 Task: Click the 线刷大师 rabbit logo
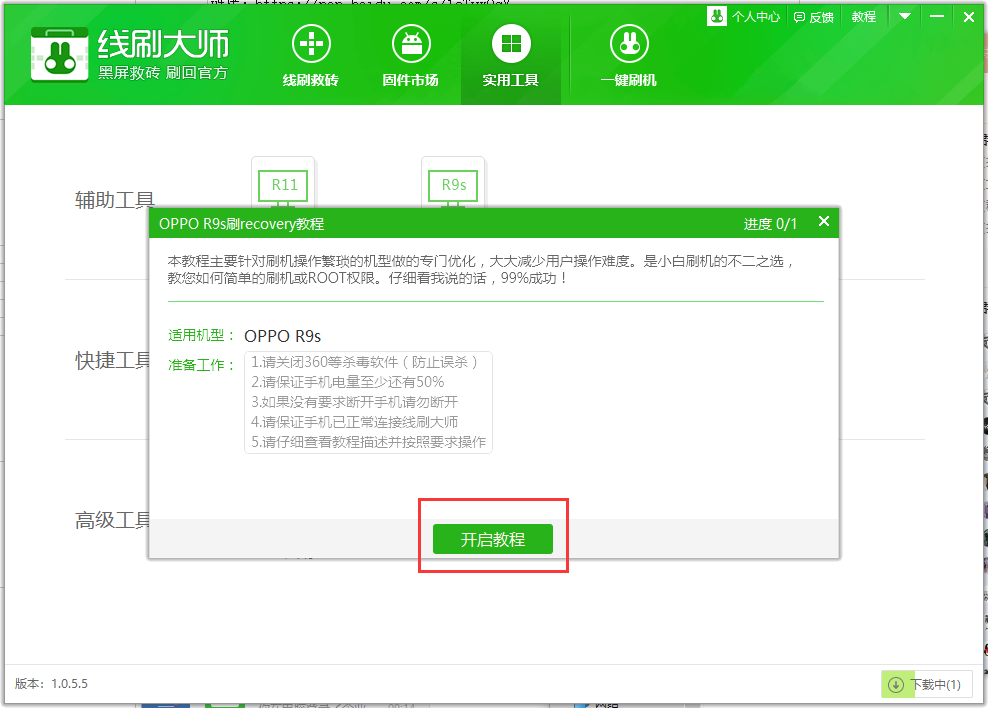point(59,55)
